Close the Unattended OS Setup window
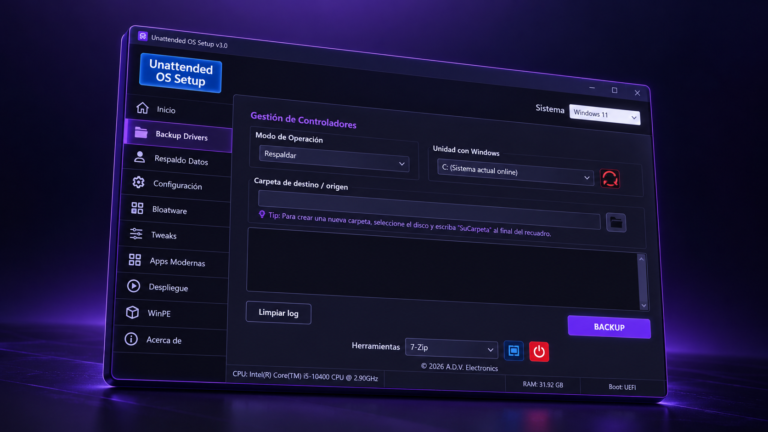Screen dimensions: 768x432 coord(637,93)
